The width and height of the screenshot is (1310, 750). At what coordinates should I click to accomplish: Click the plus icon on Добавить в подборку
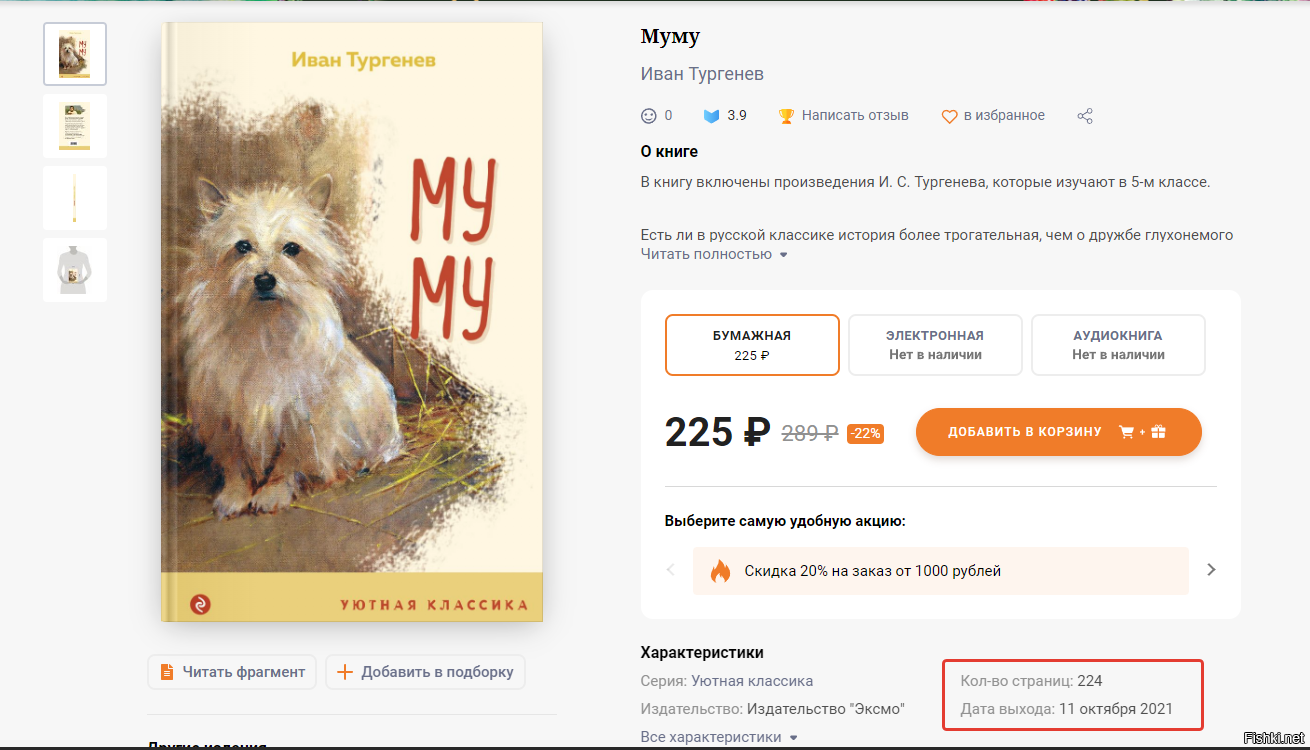(x=345, y=672)
